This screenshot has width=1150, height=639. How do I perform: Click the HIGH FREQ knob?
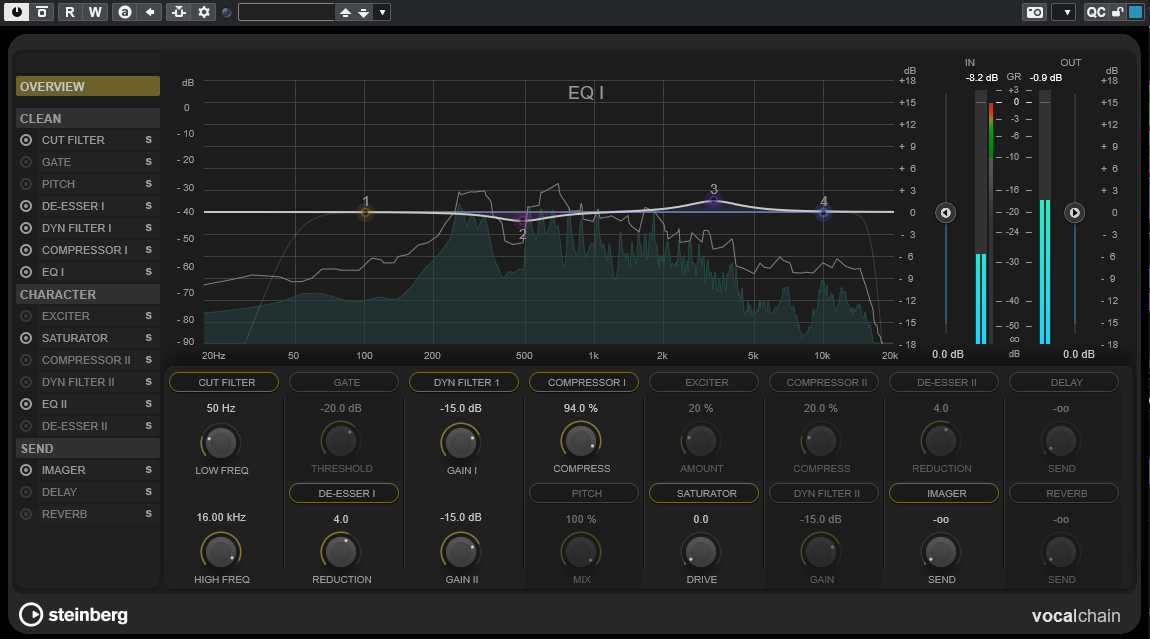(221, 552)
